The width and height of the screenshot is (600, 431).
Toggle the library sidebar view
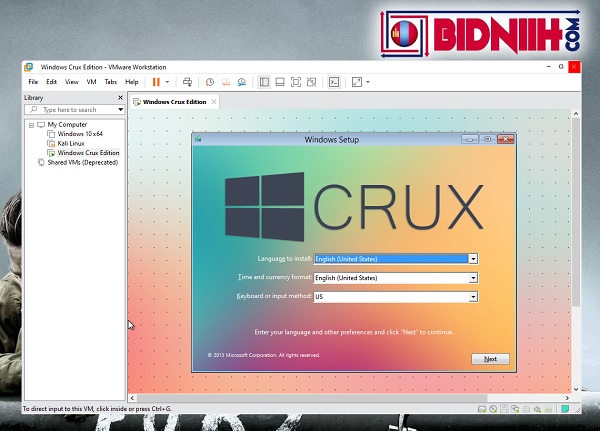[x=264, y=82]
